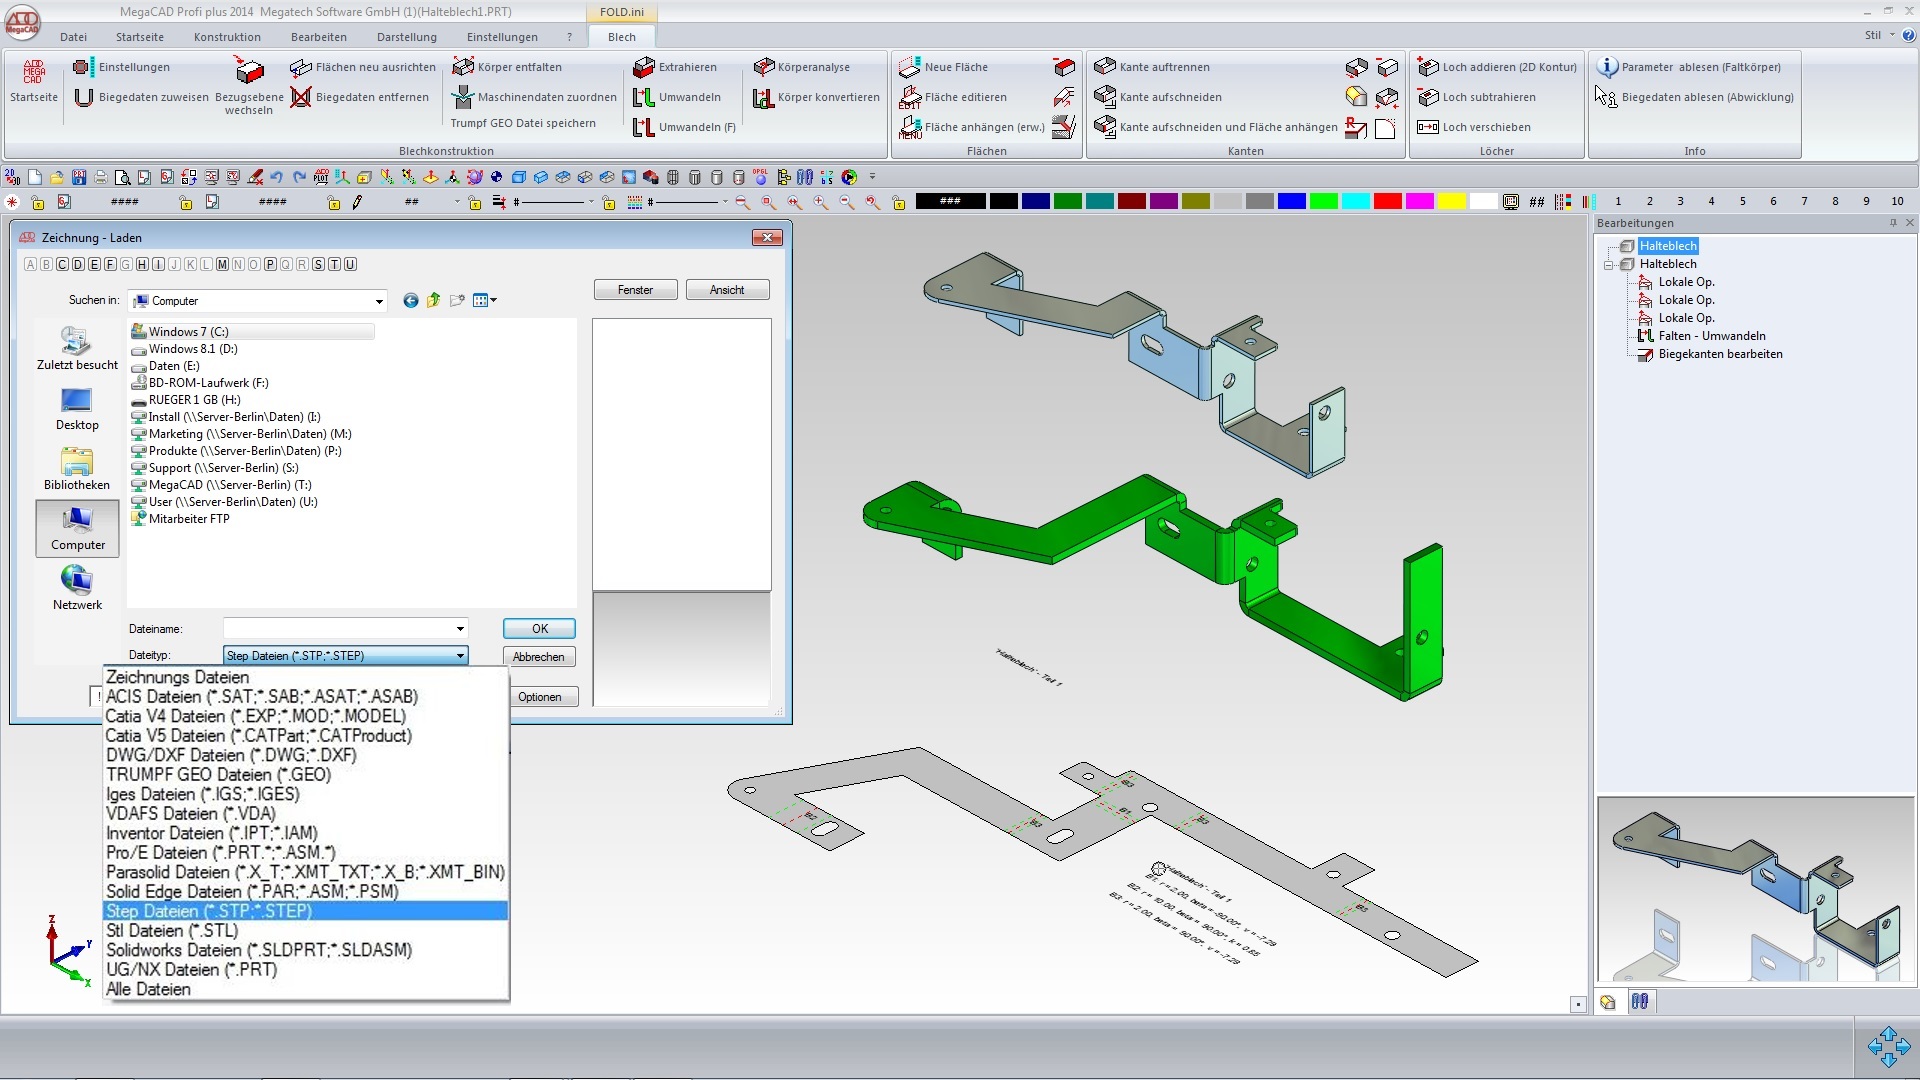
Task: Open the Datei menu
Action: tap(73, 37)
